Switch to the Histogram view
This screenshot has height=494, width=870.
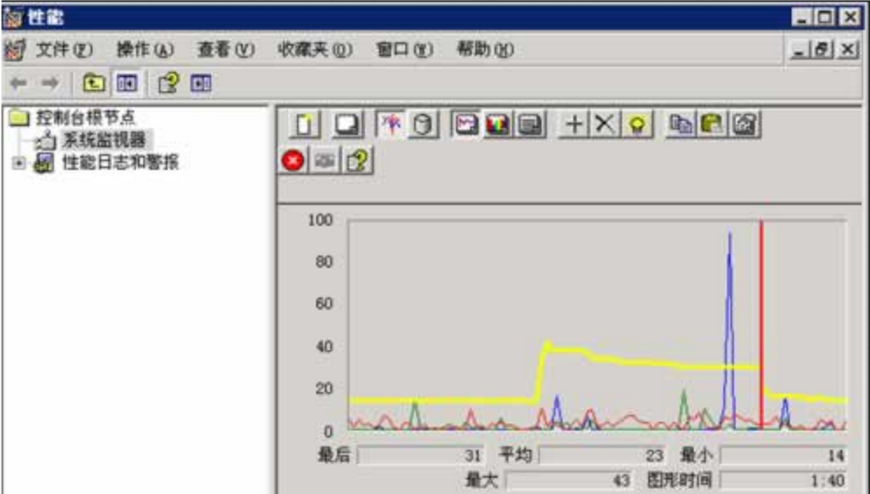point(497,125)
